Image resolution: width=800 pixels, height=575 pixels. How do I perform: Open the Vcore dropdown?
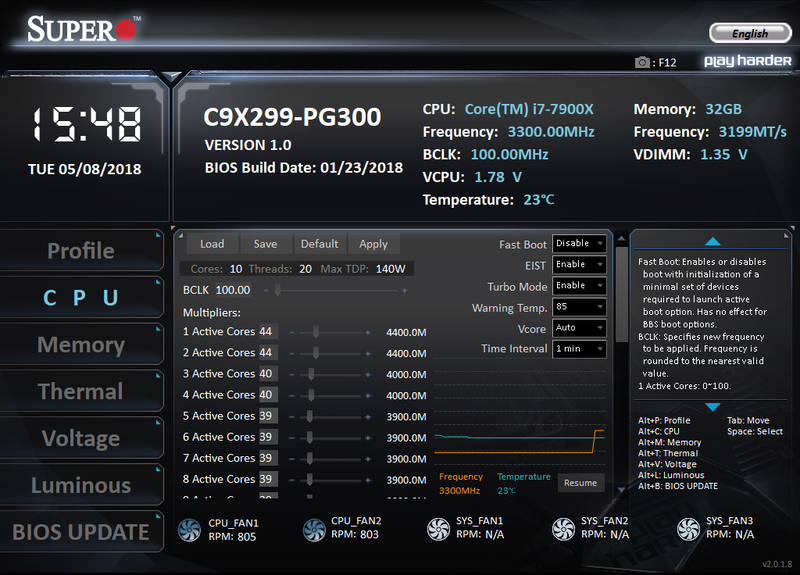click(579, 328)
